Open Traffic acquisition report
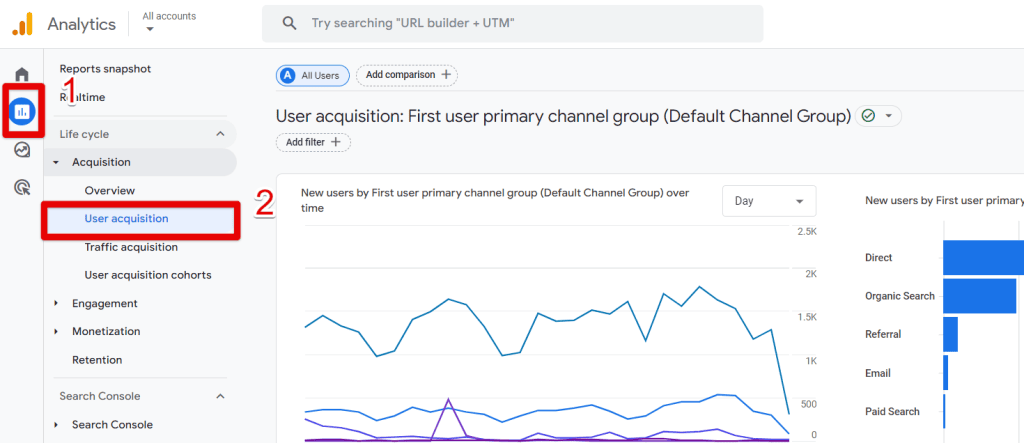The image size is (1024, 443). point(131,247)
